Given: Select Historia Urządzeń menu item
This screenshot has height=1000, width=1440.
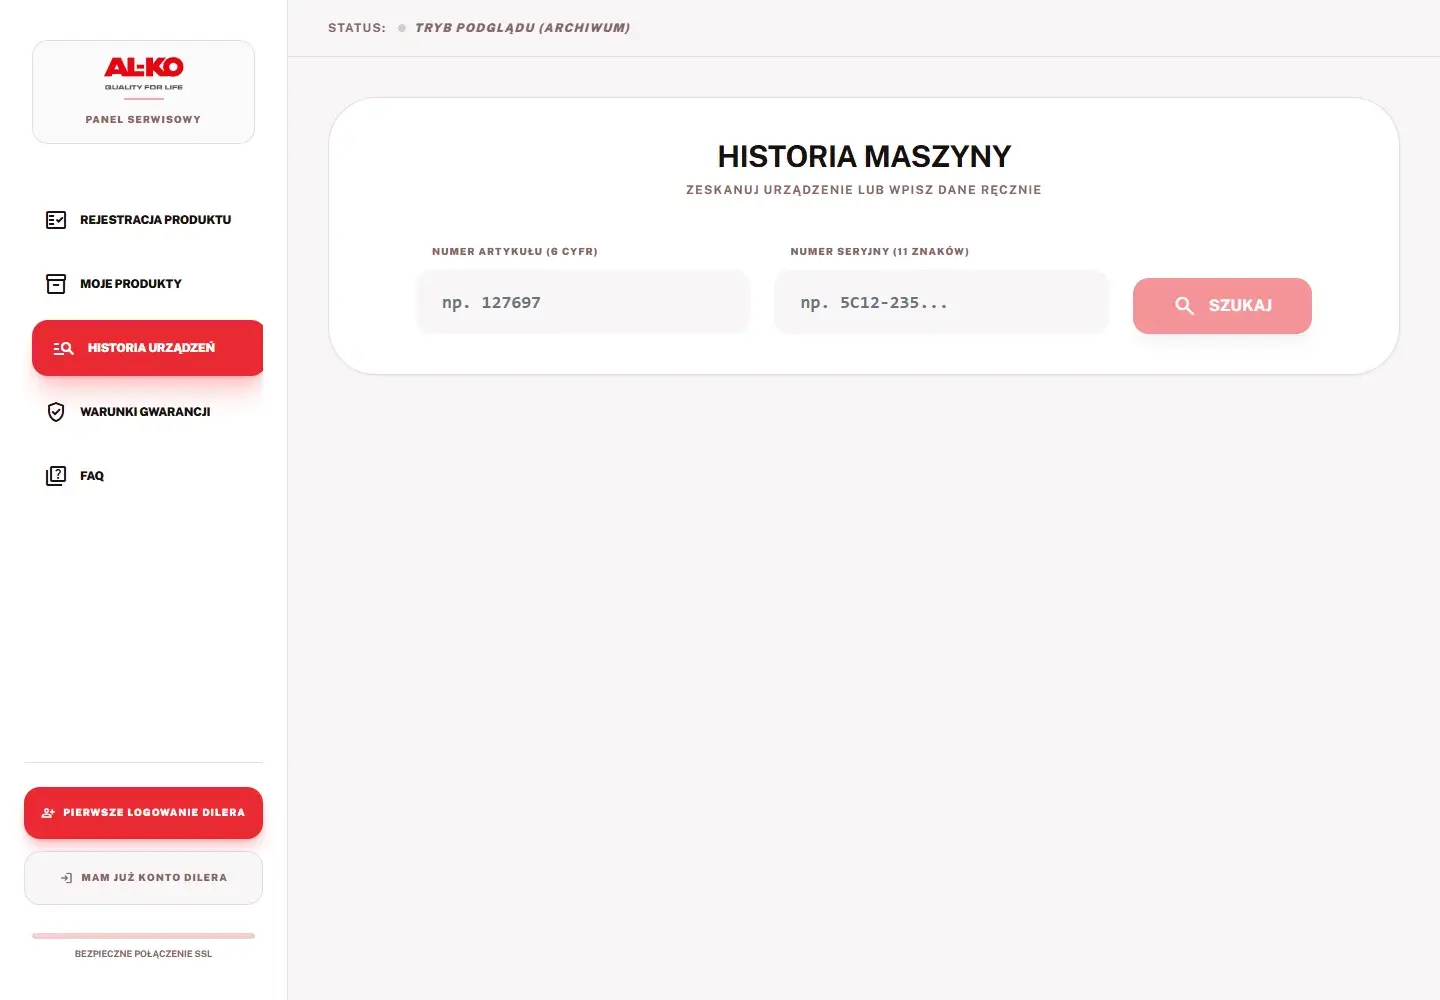Looking at the screenshot, I should coord(147,348).
